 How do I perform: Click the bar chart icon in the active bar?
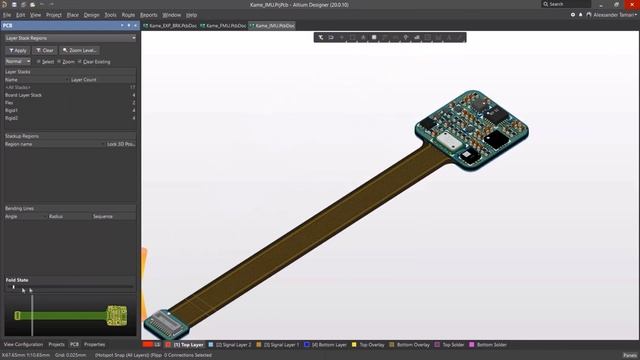tap(417, 38)
